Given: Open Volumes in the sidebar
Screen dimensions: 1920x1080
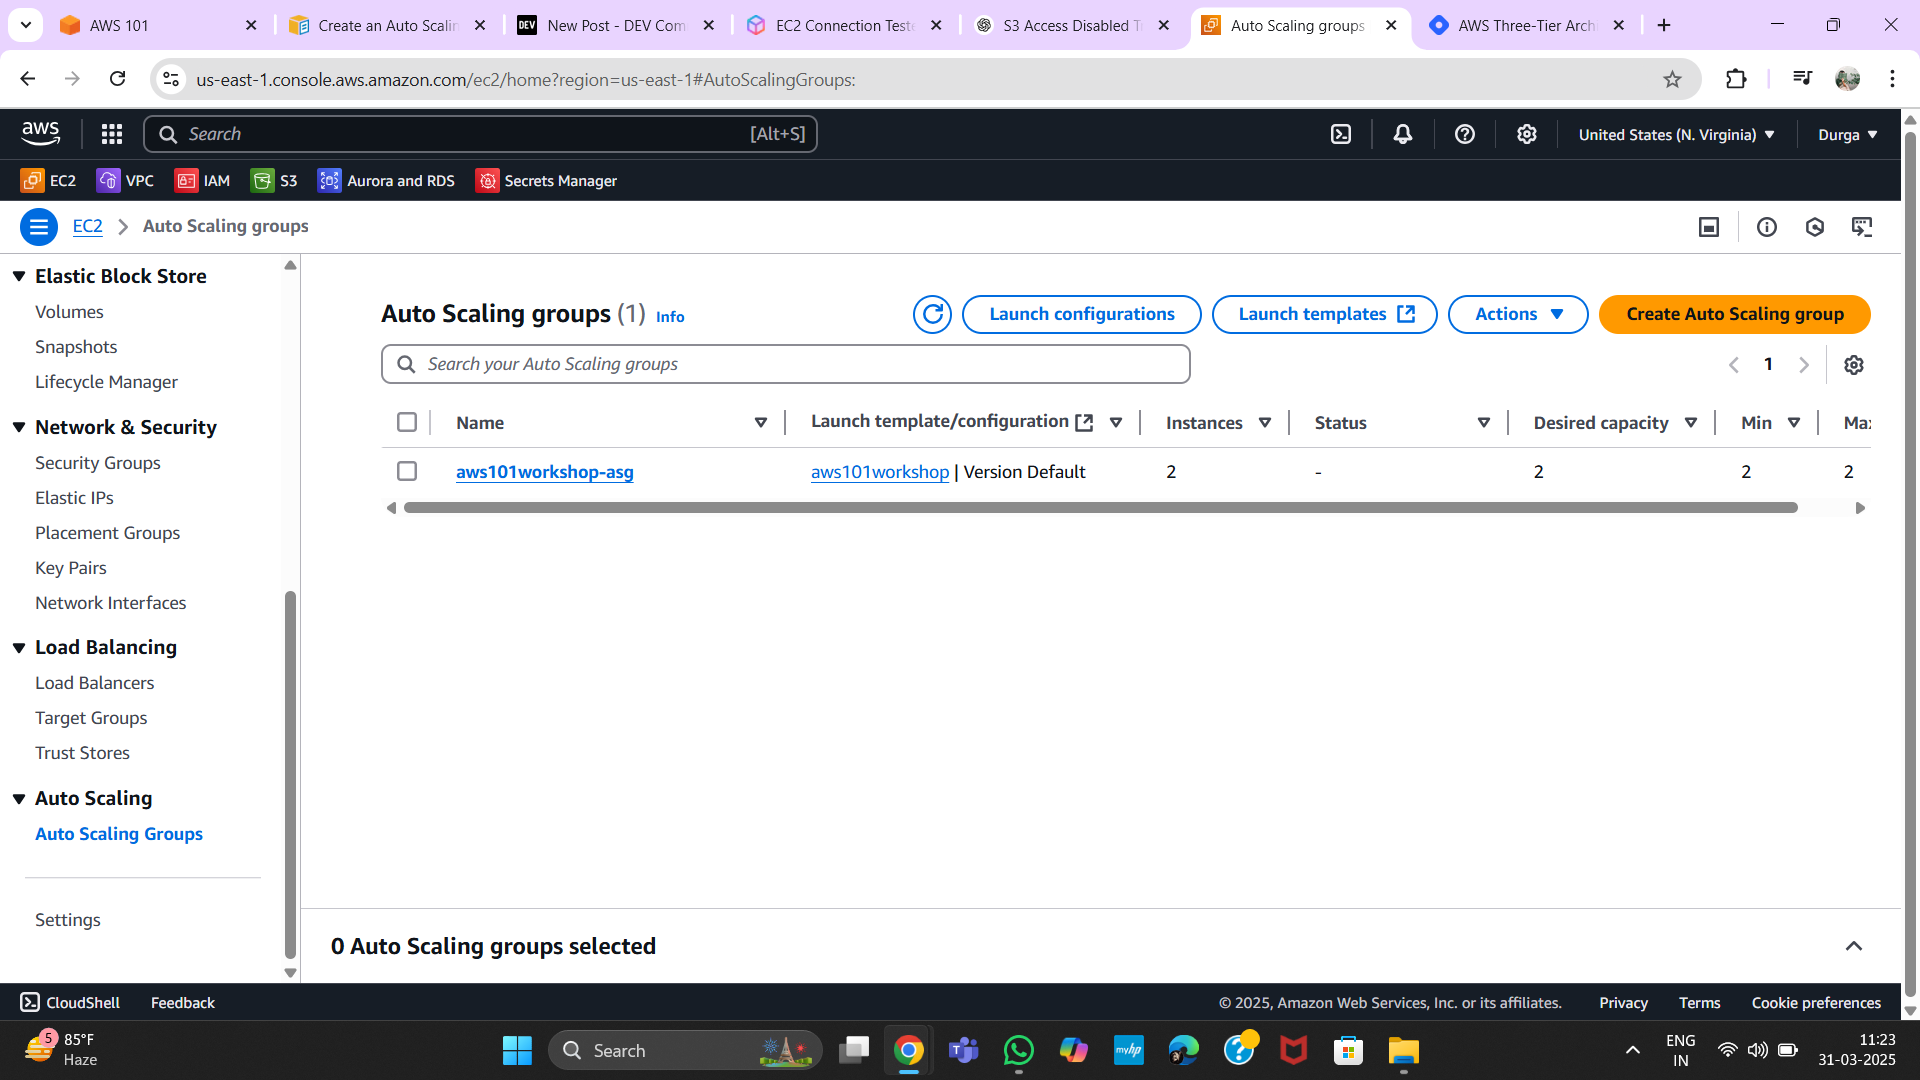Looking at the screenshot, I should [x=69, y=312].
